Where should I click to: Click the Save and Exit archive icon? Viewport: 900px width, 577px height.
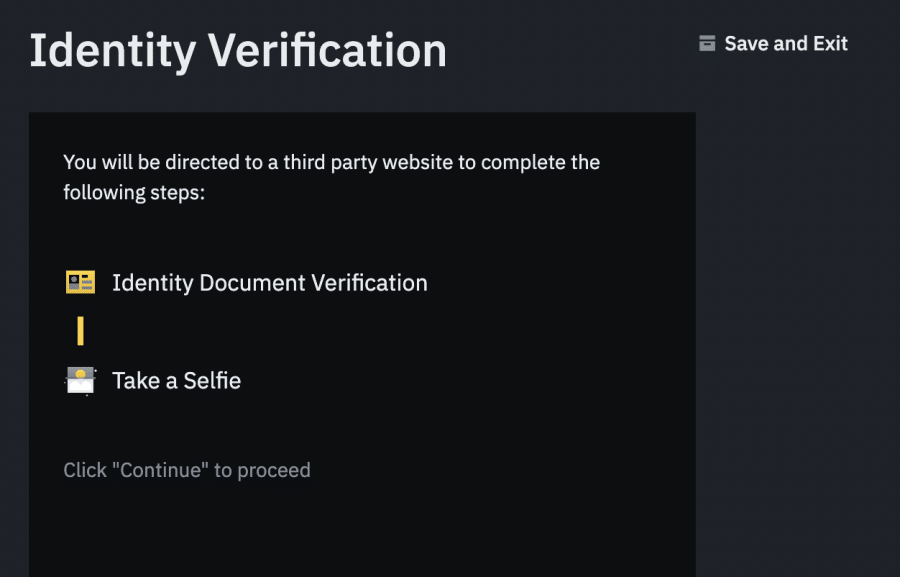(707, 43)
